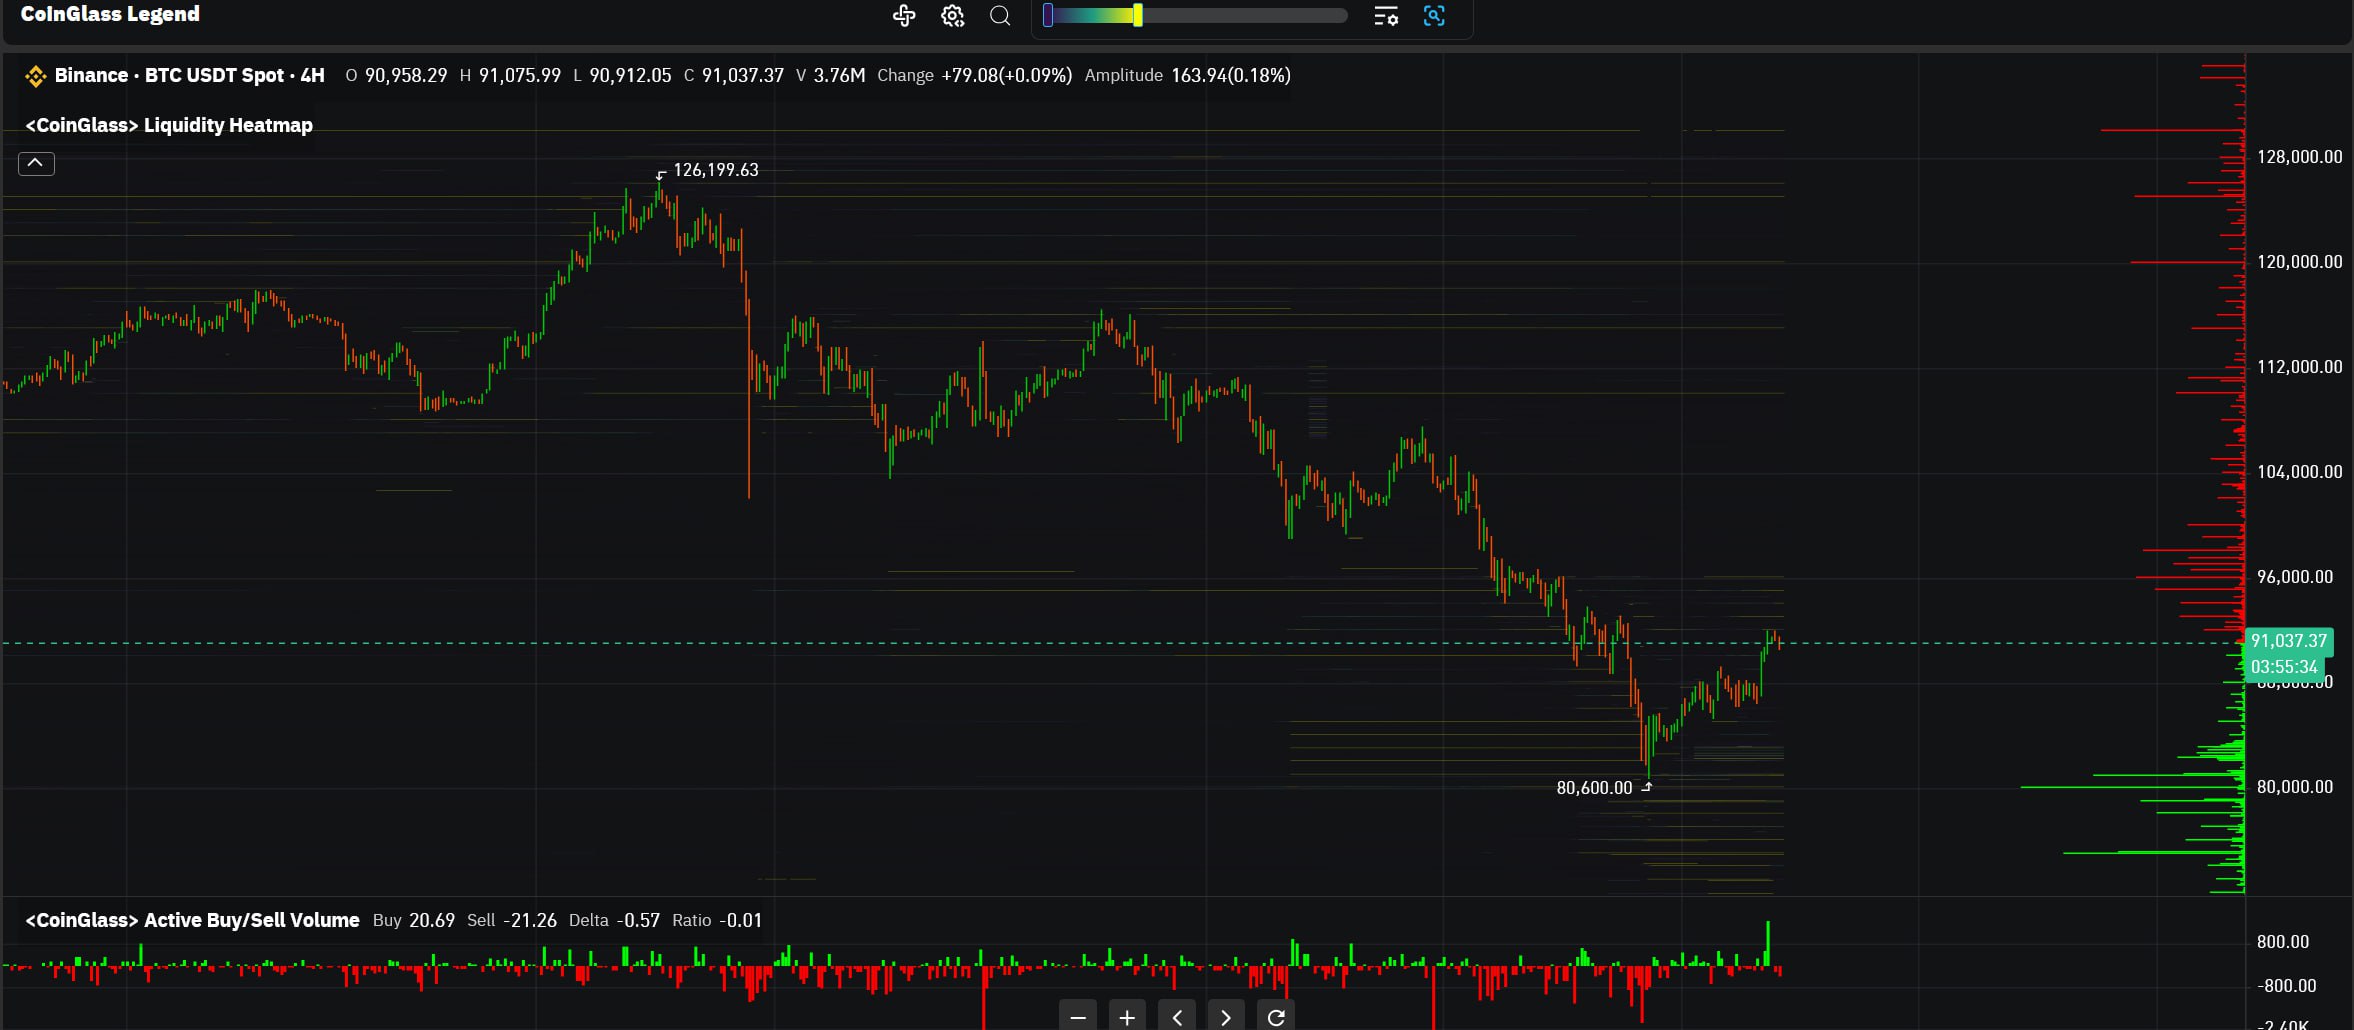
Task: Open the chart settings gear icon
Action: click(952, 16)
